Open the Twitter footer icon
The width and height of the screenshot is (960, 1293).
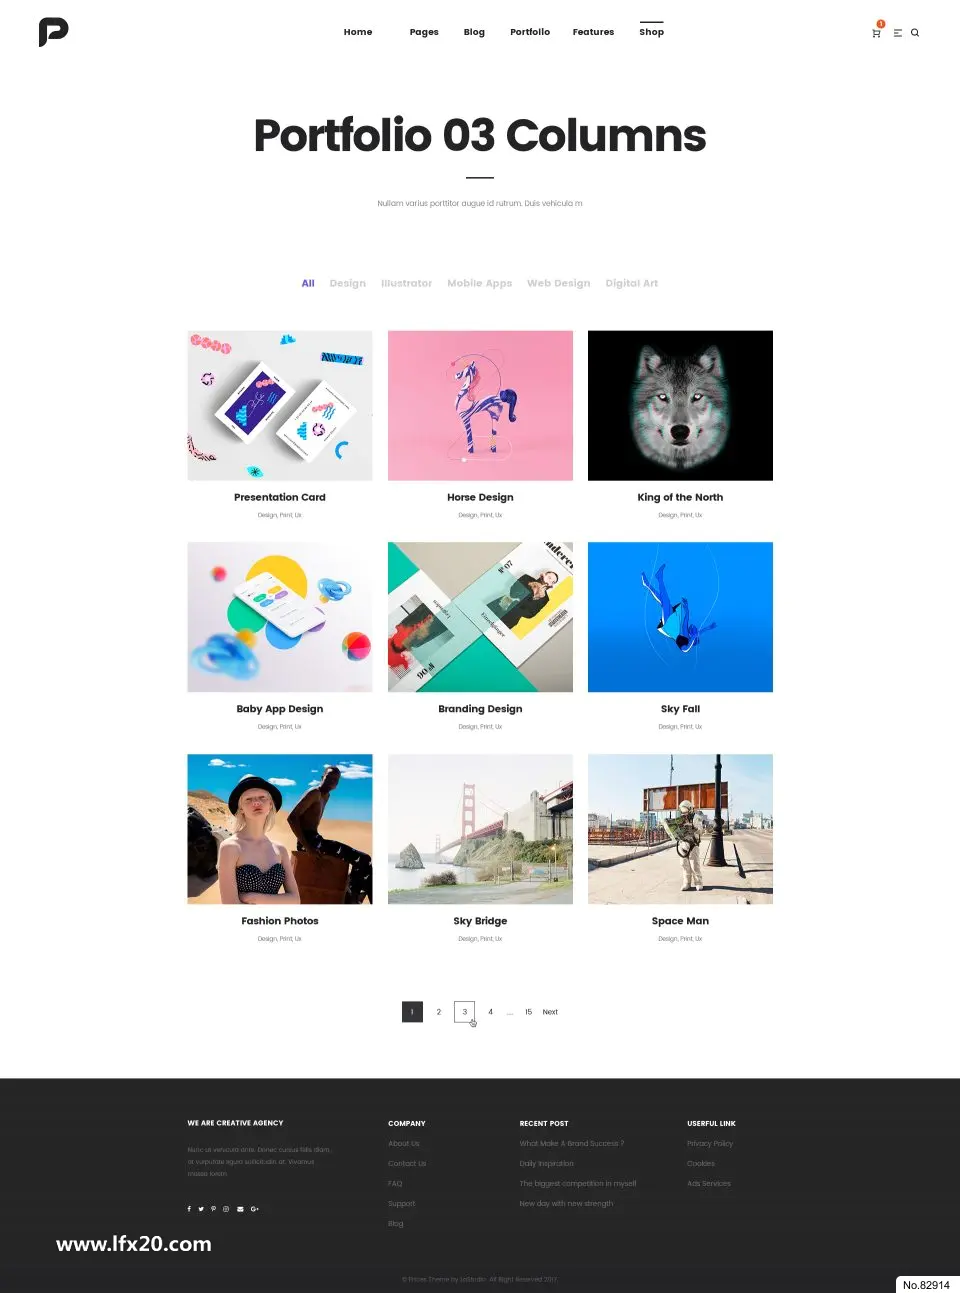(201, 1209)
